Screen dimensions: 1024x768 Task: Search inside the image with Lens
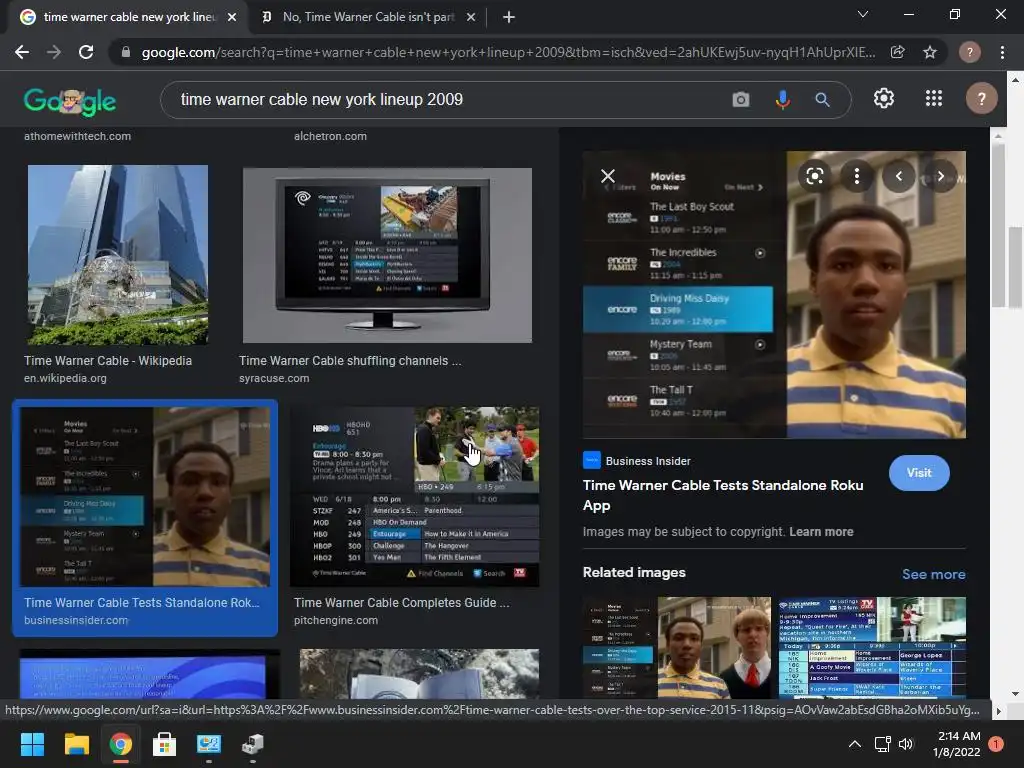click(814, 176)
